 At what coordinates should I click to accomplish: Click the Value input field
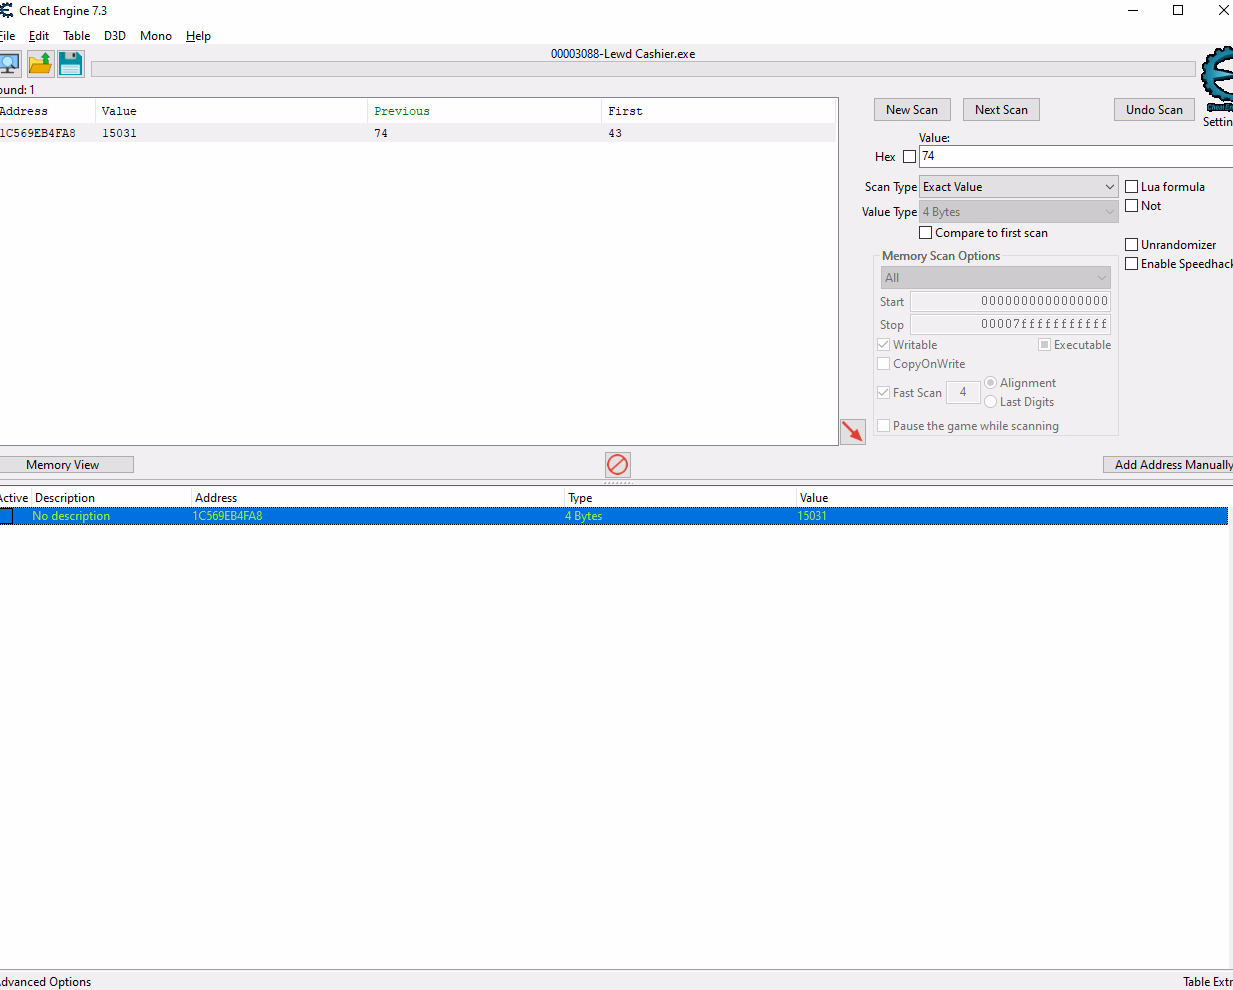pos(1076,156)
